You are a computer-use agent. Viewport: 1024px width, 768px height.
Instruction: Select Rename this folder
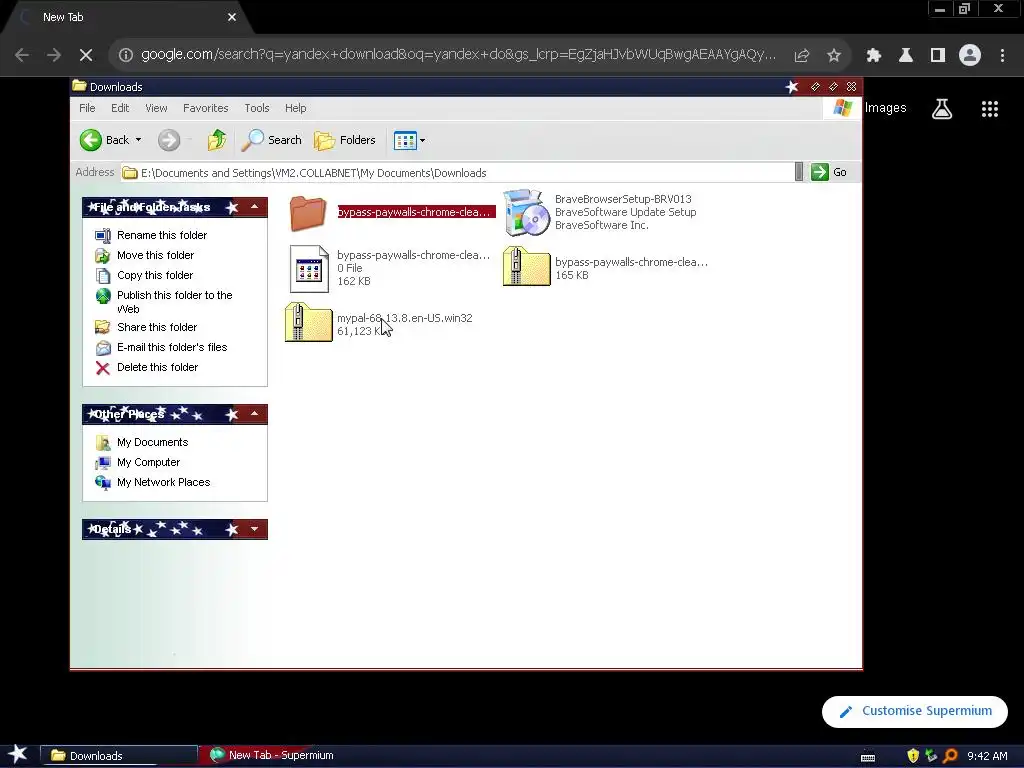pyautogui.click(x=162, y=235)
